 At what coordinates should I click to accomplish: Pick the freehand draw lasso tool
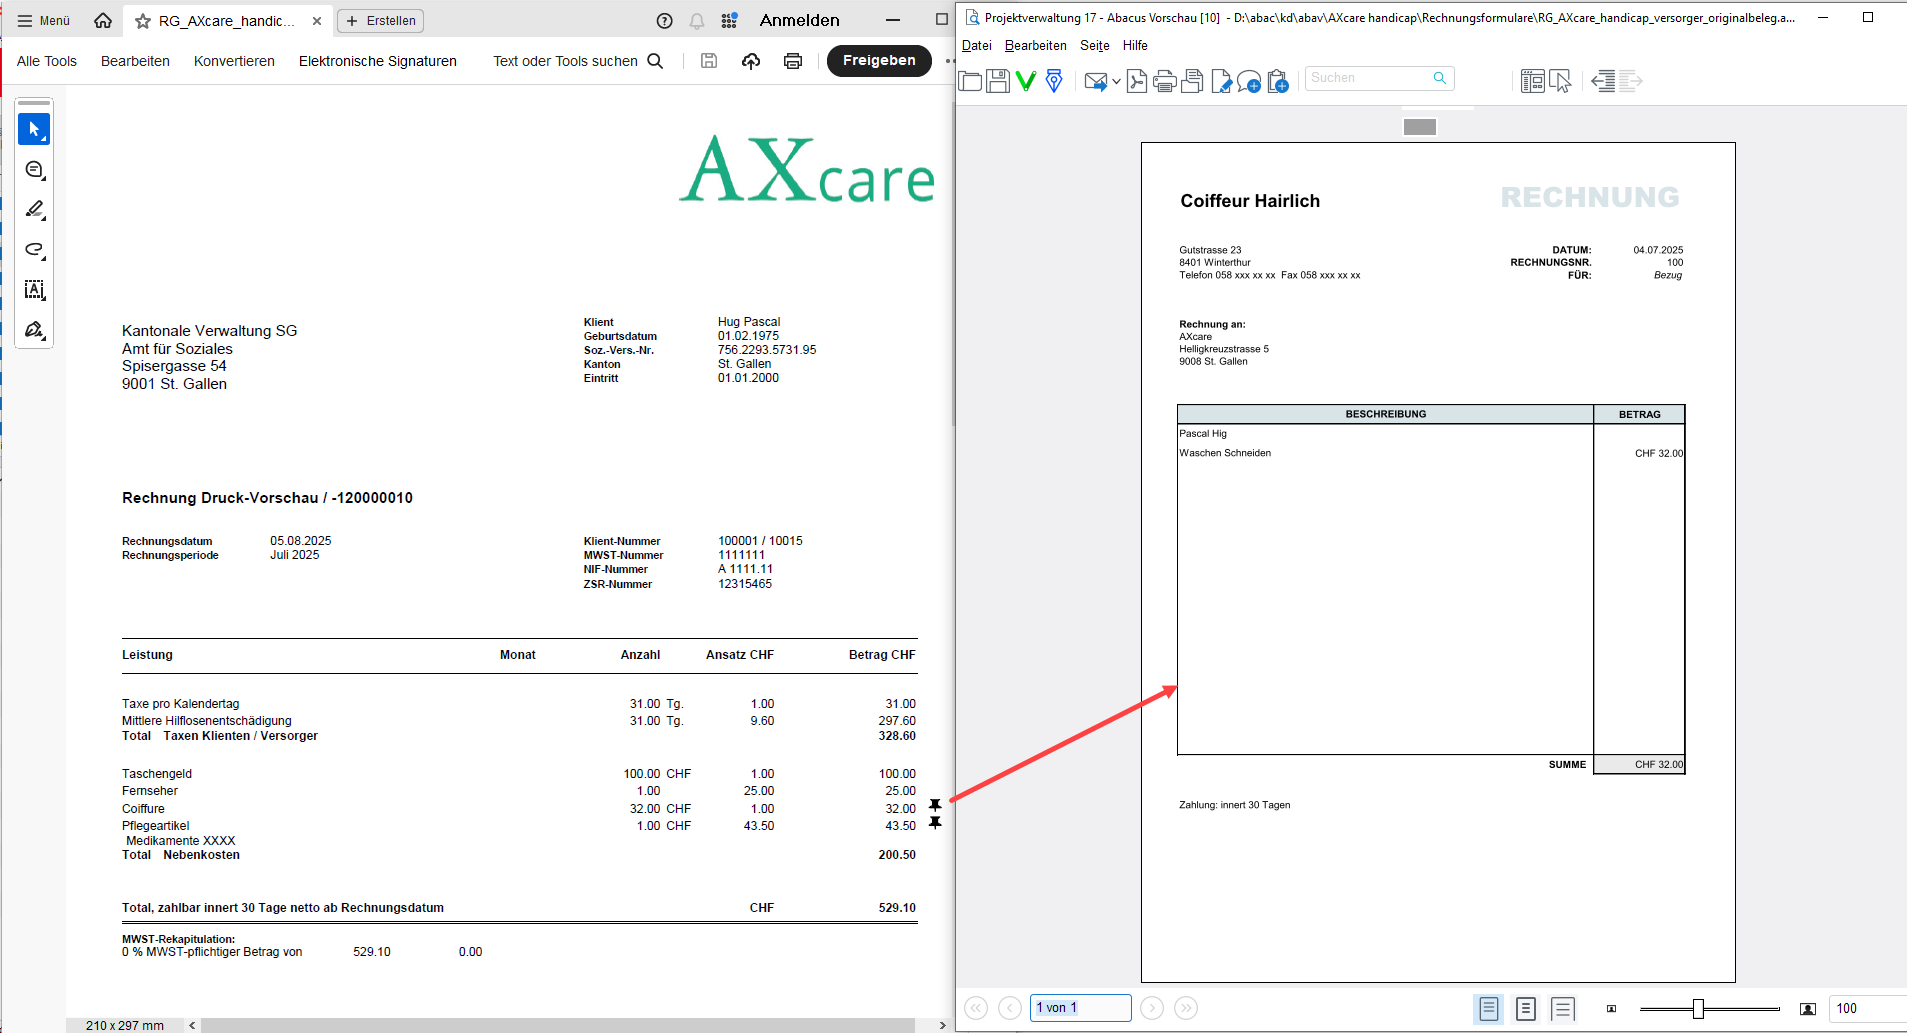34,250
